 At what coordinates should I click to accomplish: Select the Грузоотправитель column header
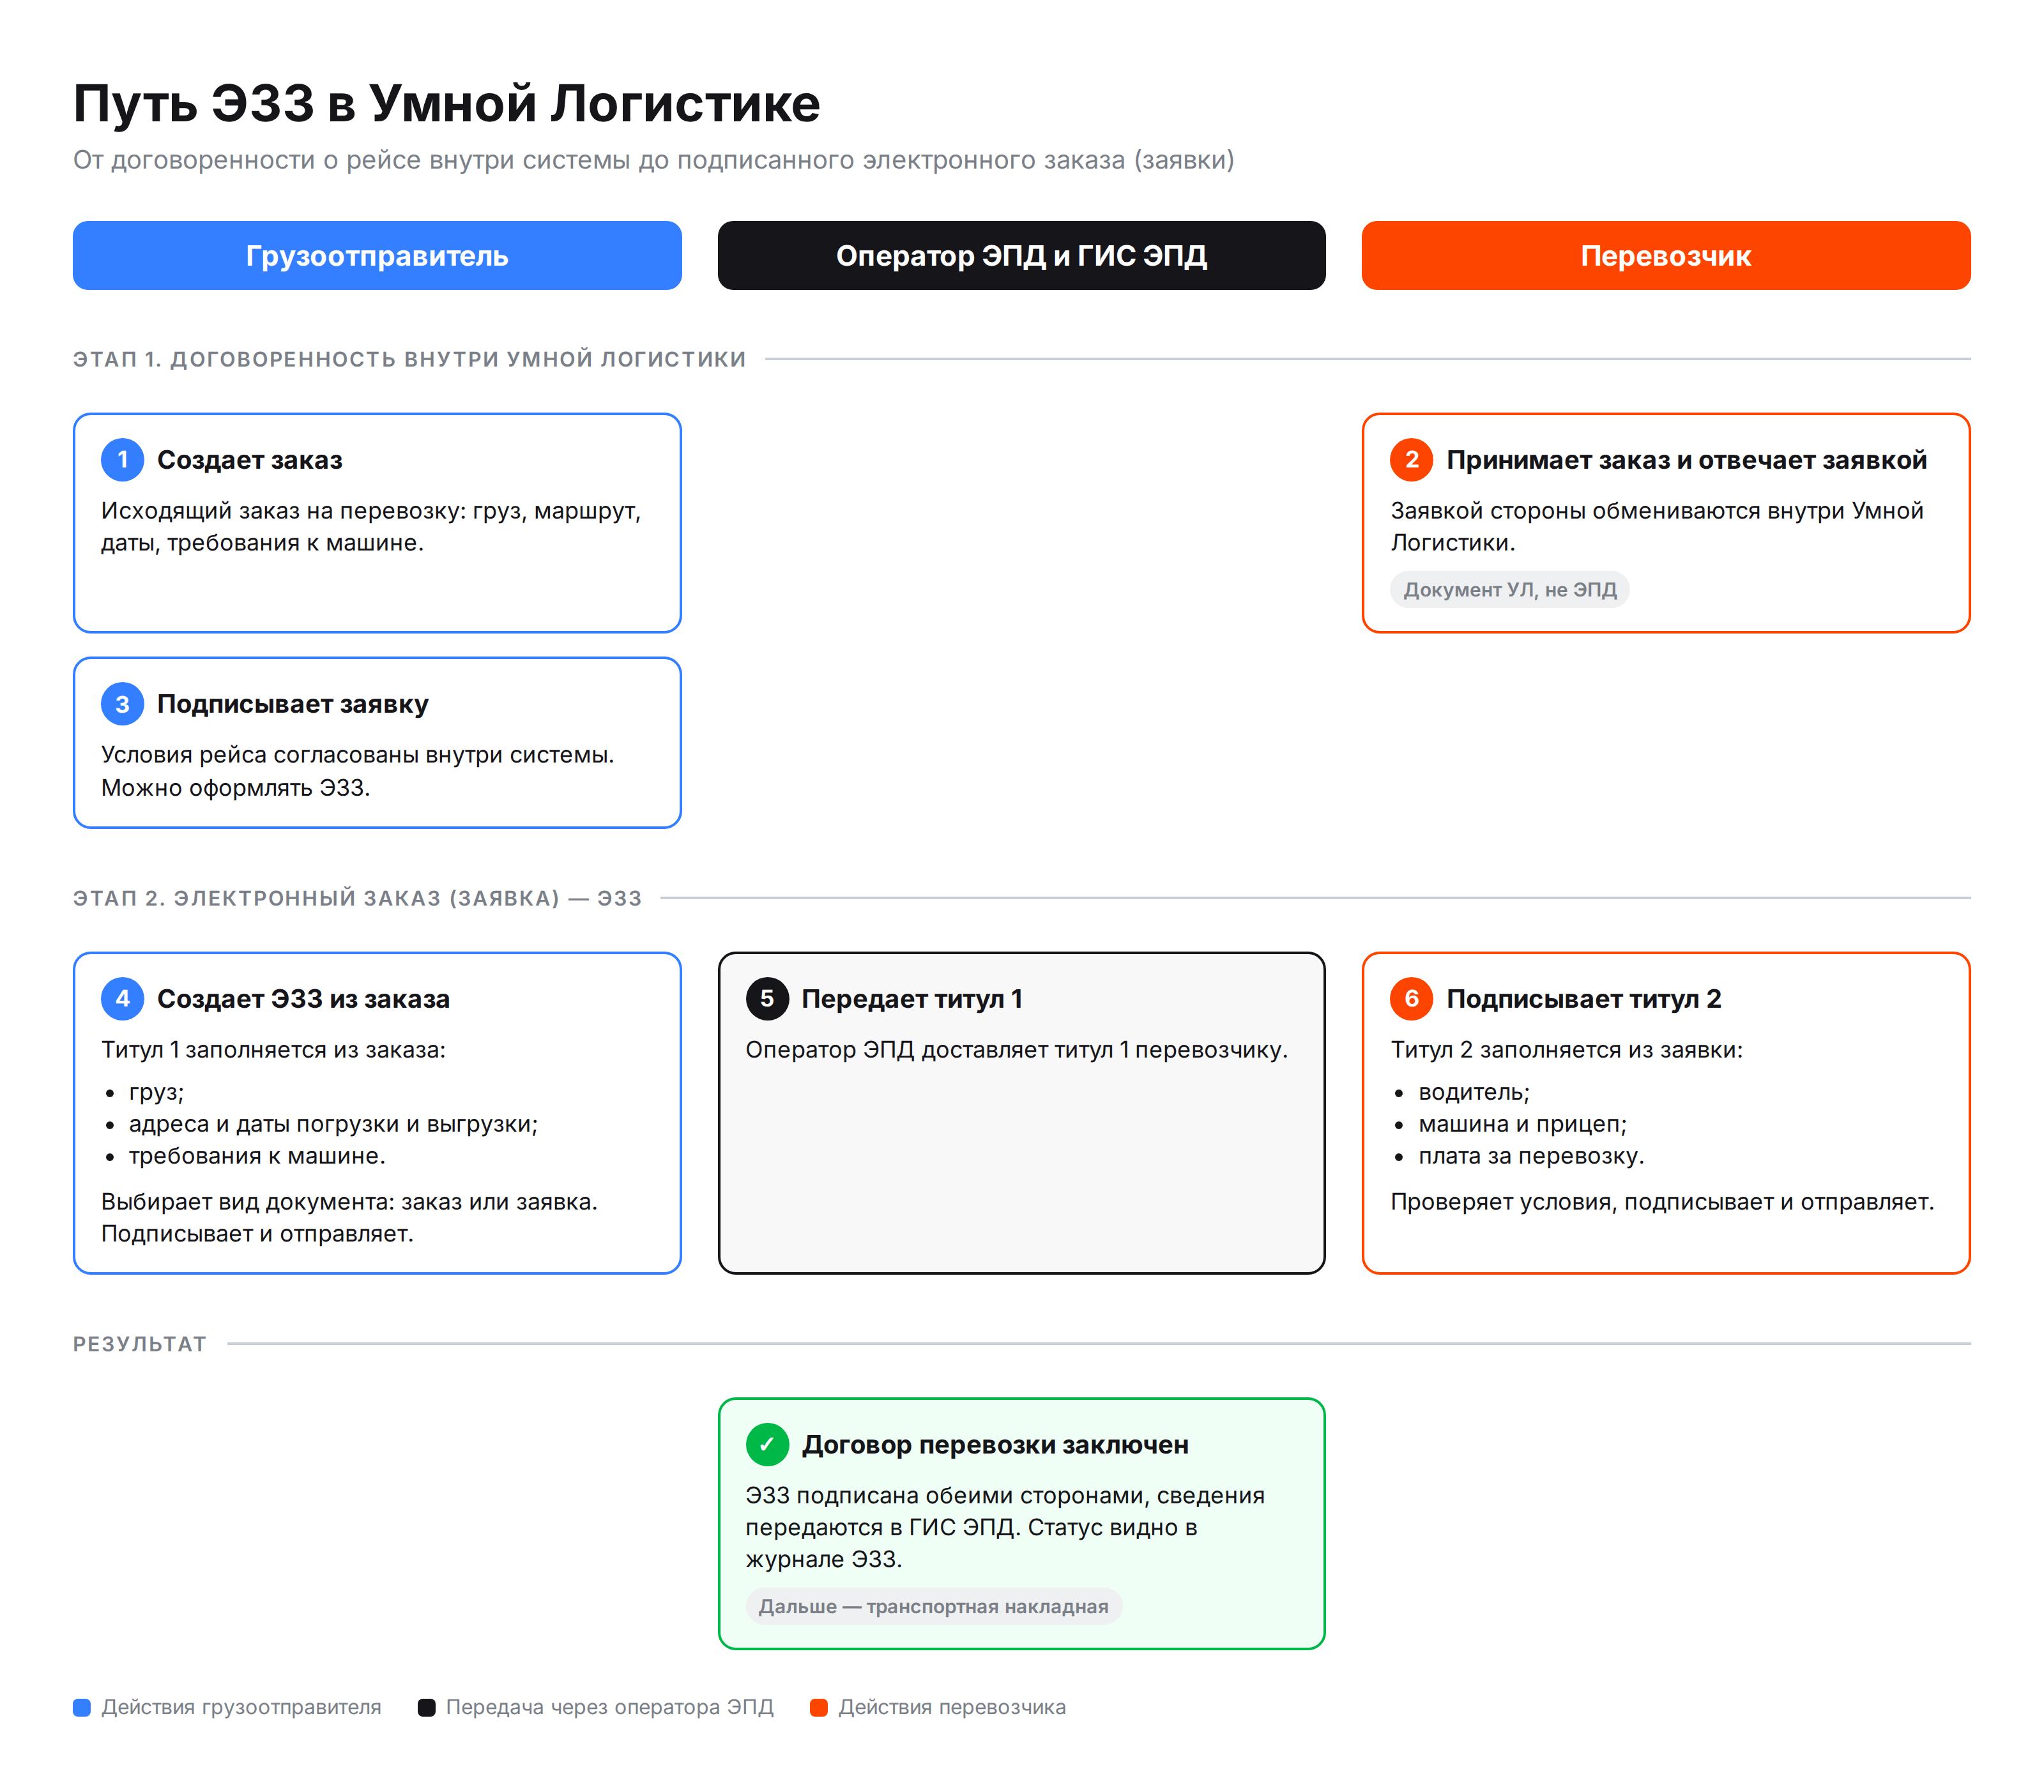[377, 256]
